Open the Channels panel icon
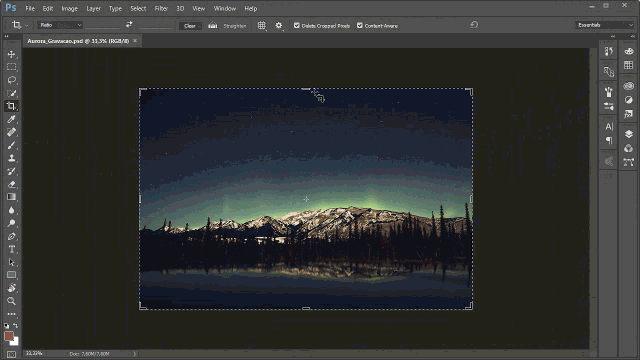Screen dimensions: 640x360 point(629,148)
